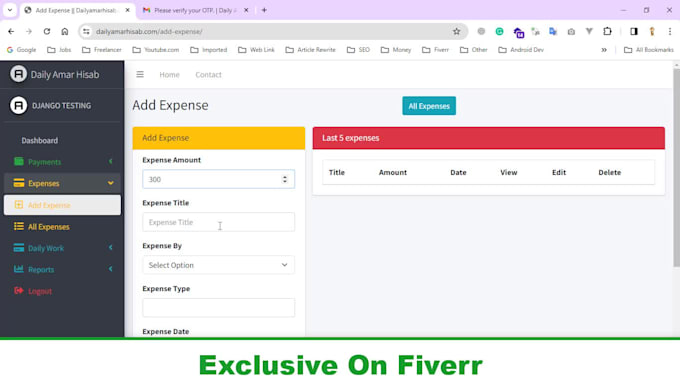Click the teal All Expenses button
The image size is (680, 383).
[429, 106]
